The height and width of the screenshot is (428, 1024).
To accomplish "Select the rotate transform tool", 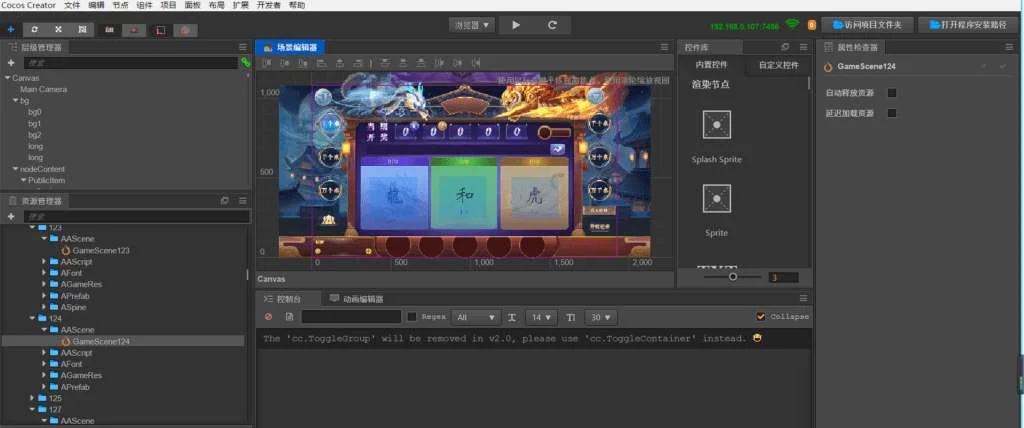I will pos(35,29).
